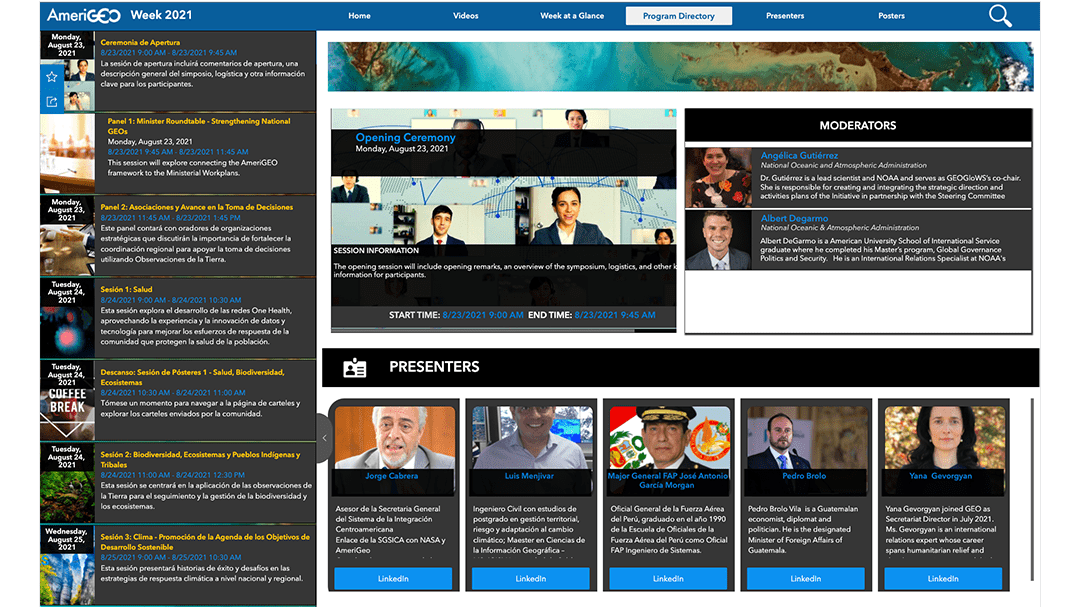Collapse the session list side panel arrow

324,438
